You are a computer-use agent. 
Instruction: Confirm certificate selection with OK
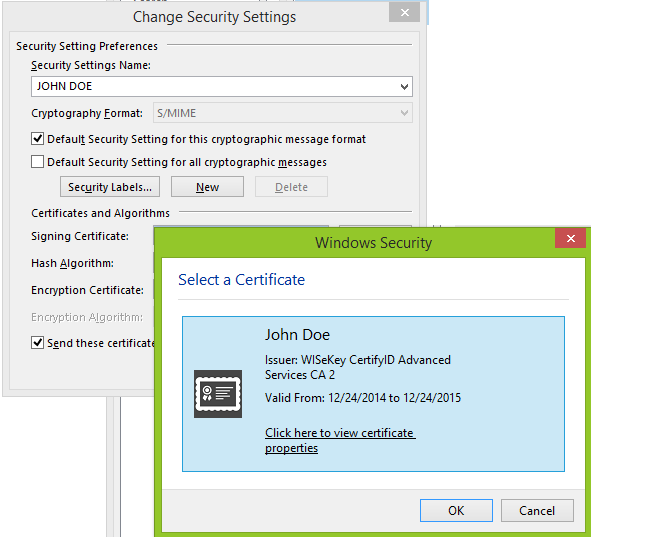[456, 510]
